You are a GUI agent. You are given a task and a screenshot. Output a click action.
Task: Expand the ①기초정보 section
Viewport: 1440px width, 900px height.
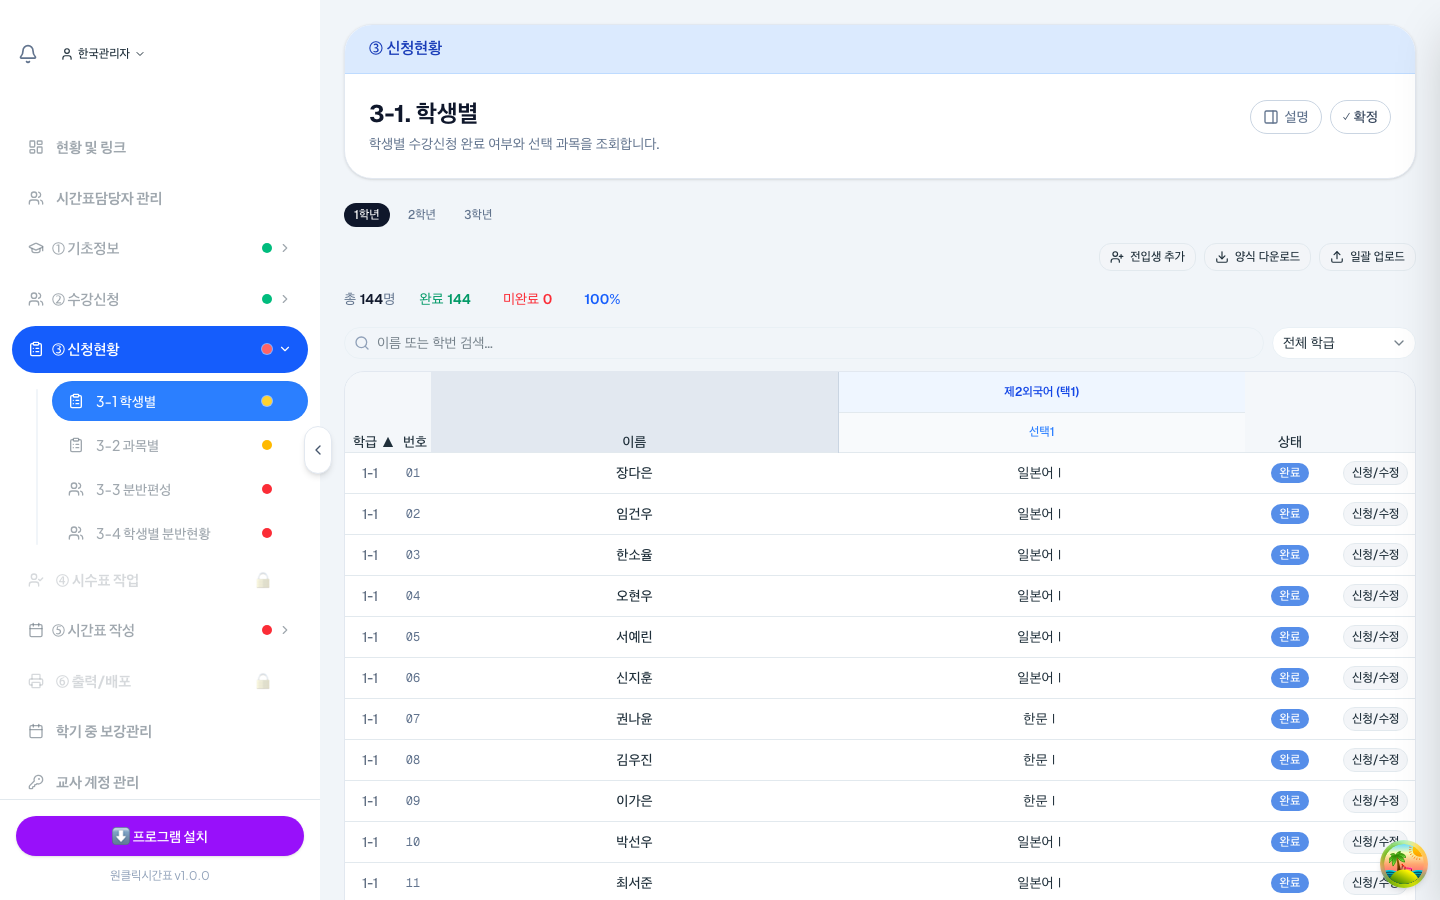click(160, 248)
